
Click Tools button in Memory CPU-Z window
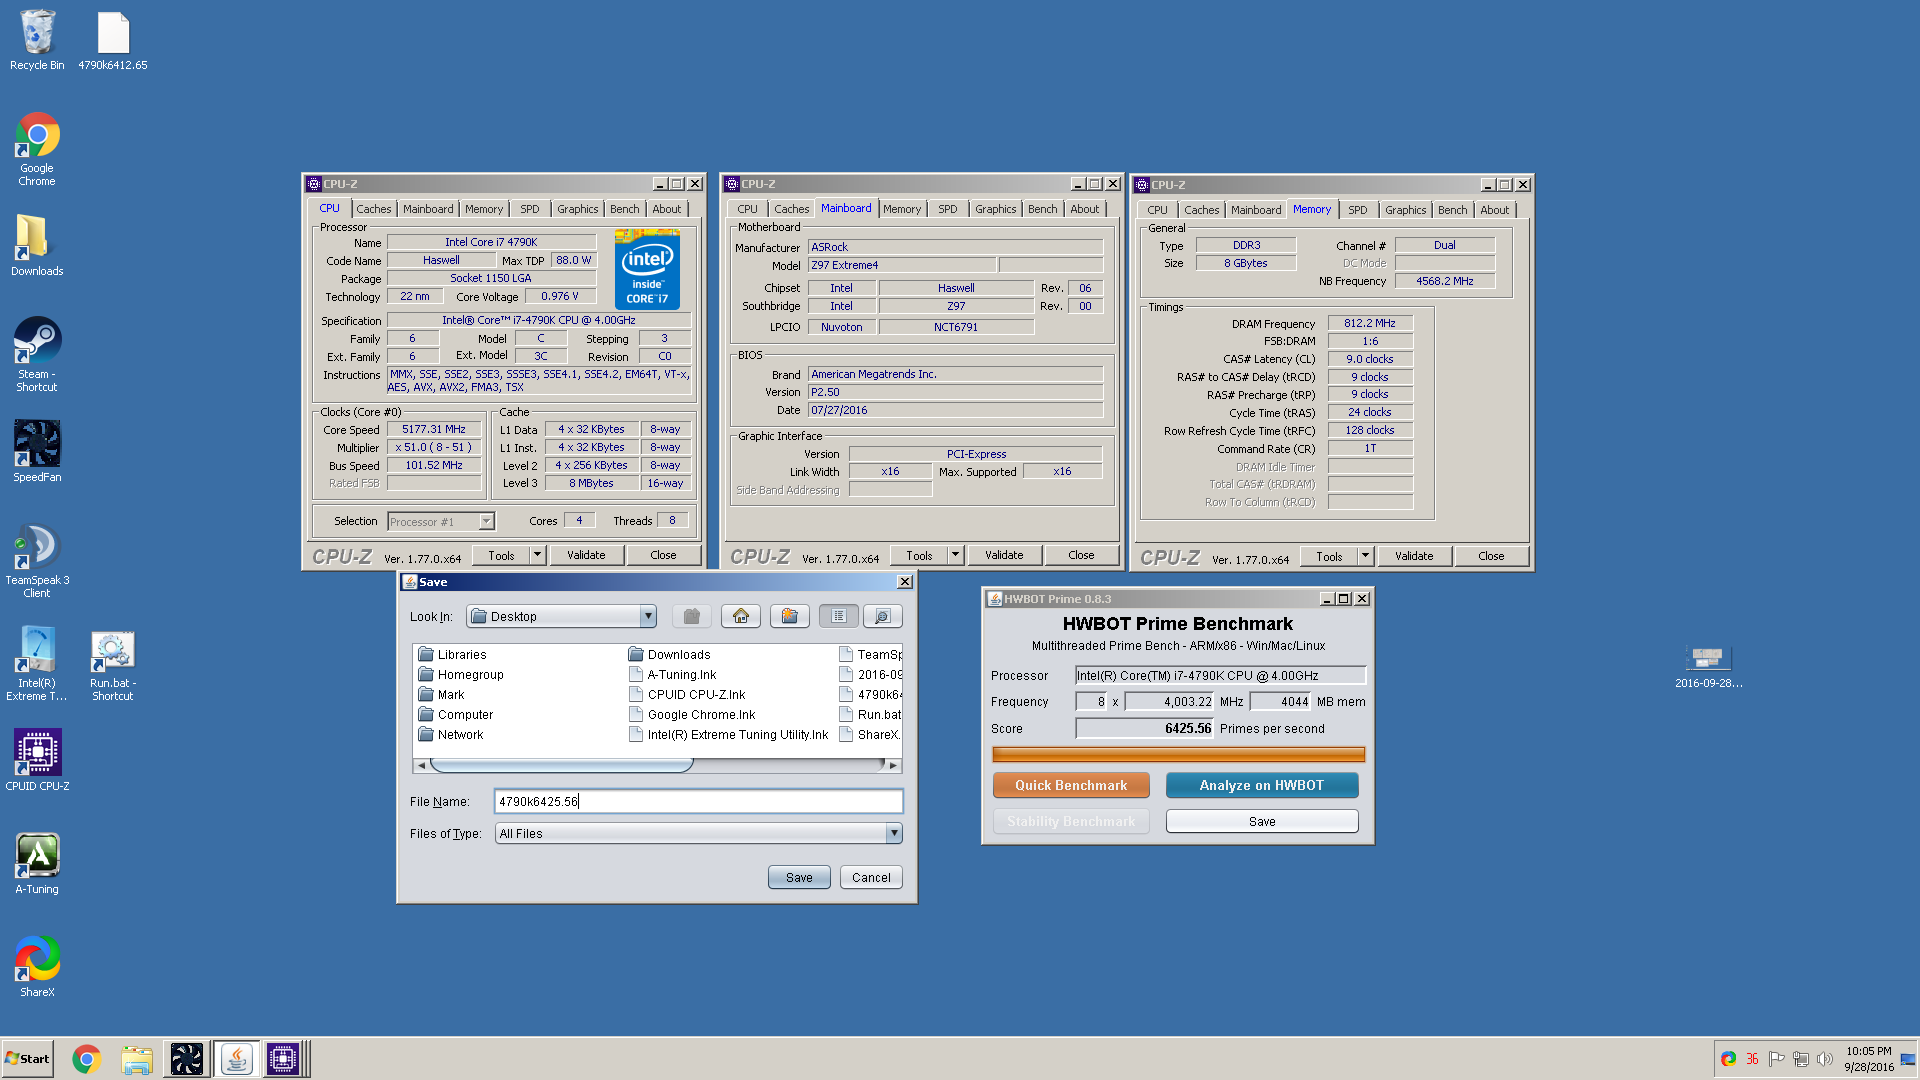(1329, 556)
